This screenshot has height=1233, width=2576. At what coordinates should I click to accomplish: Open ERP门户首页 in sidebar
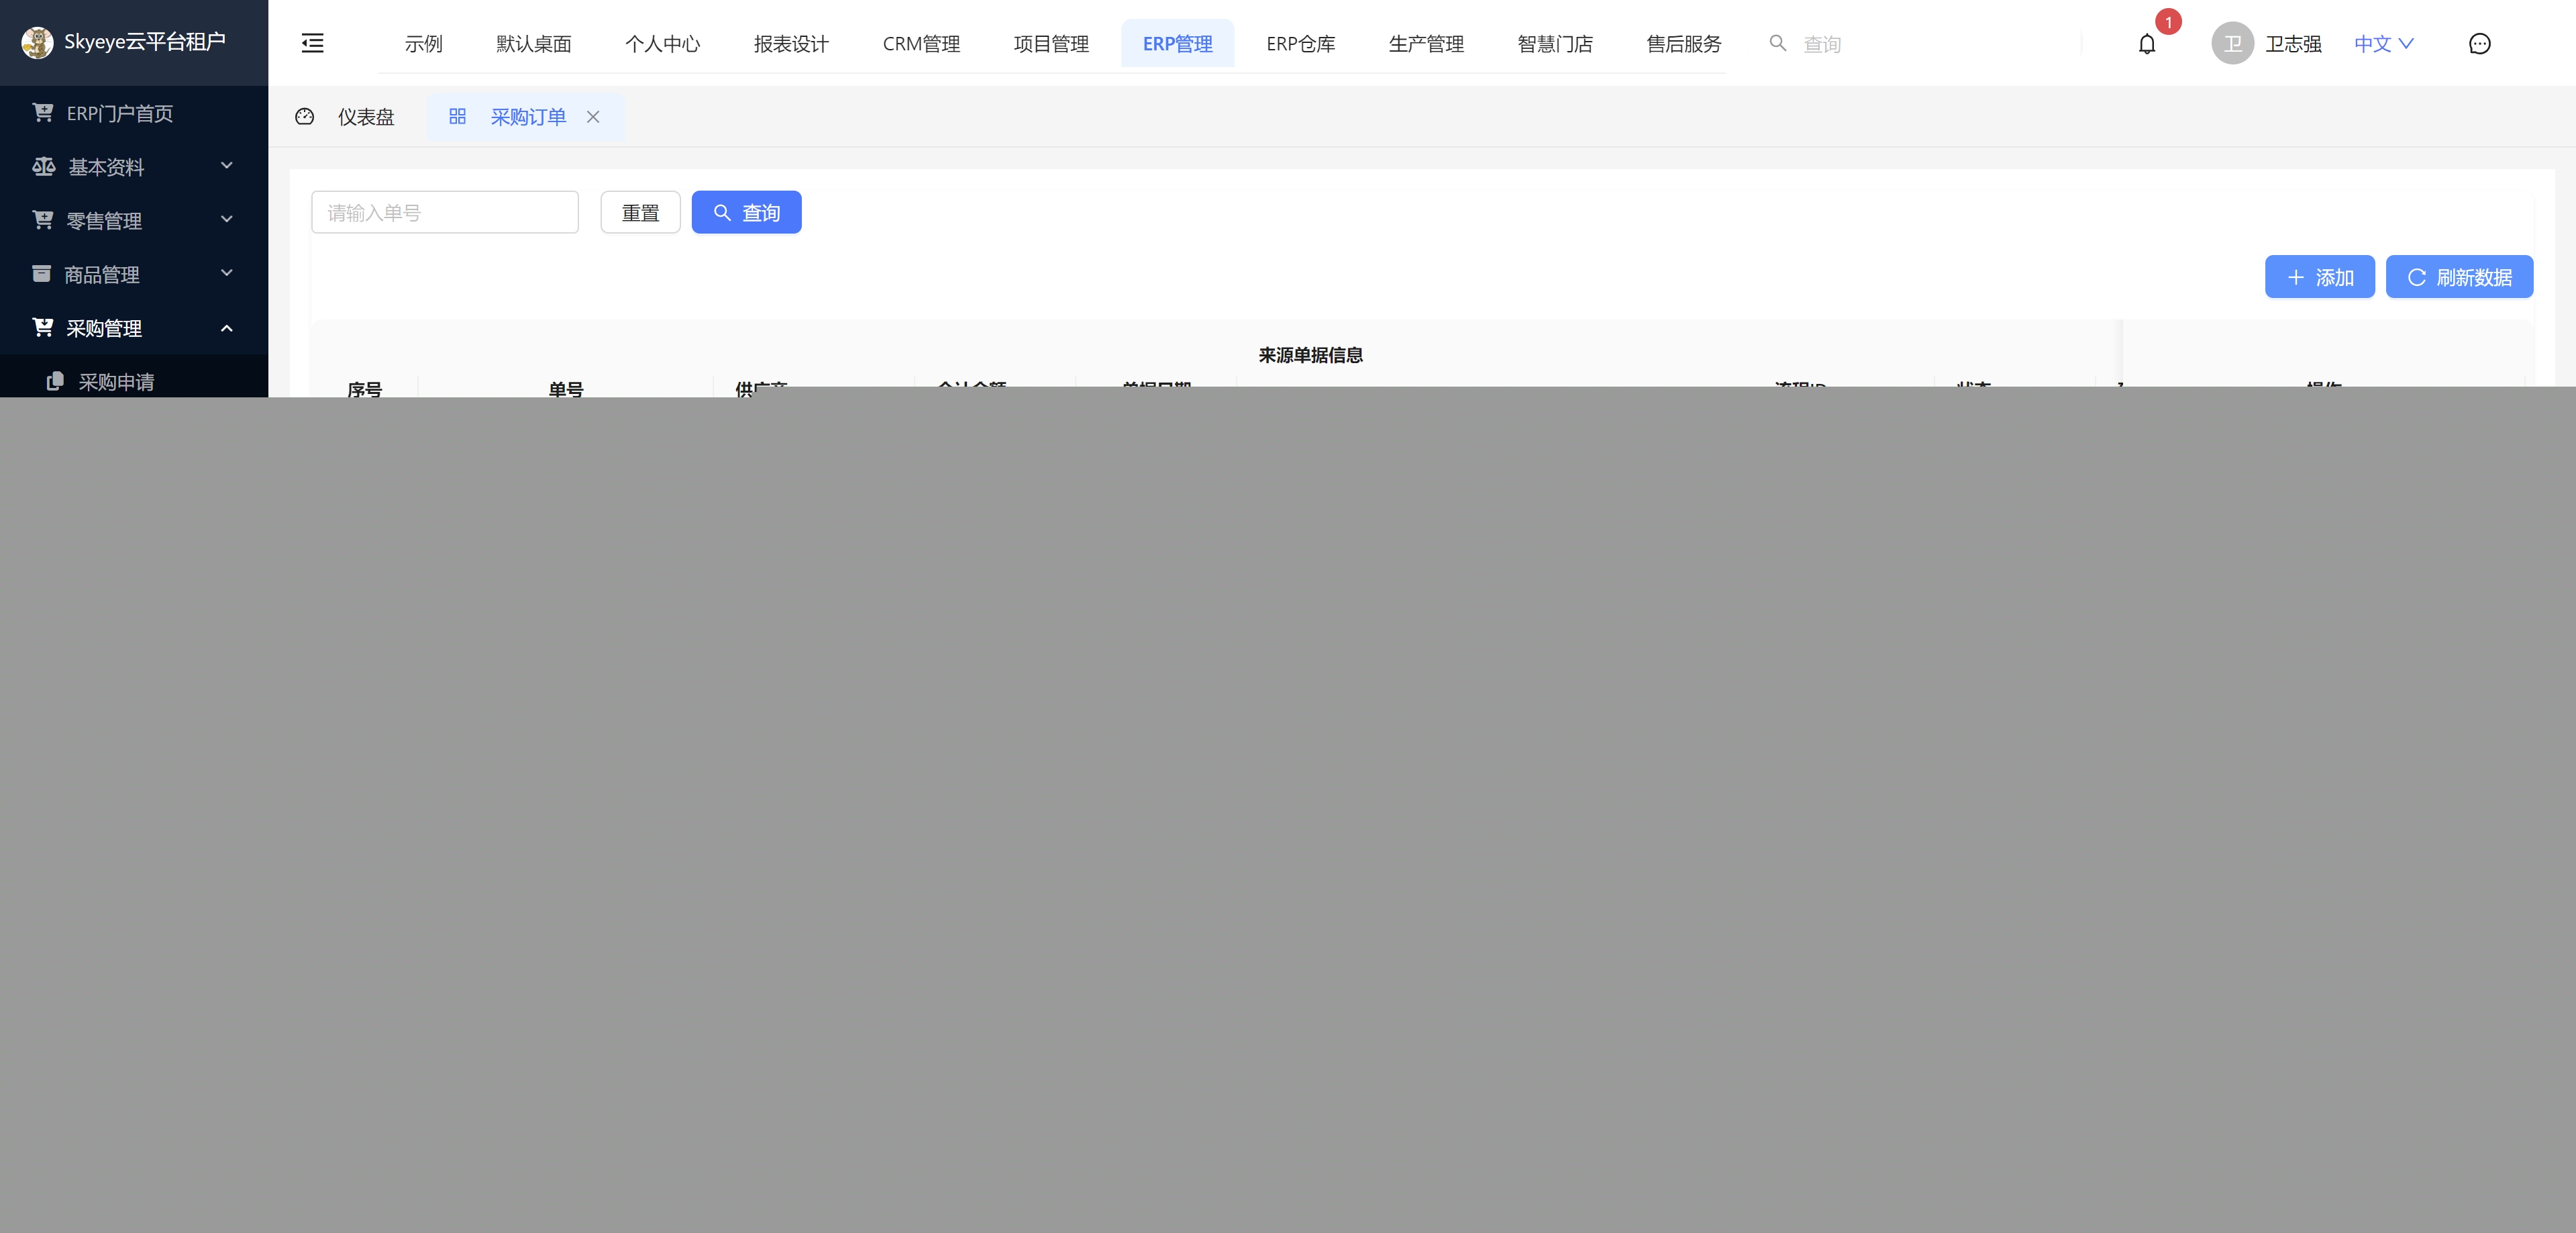pos(119,113)
